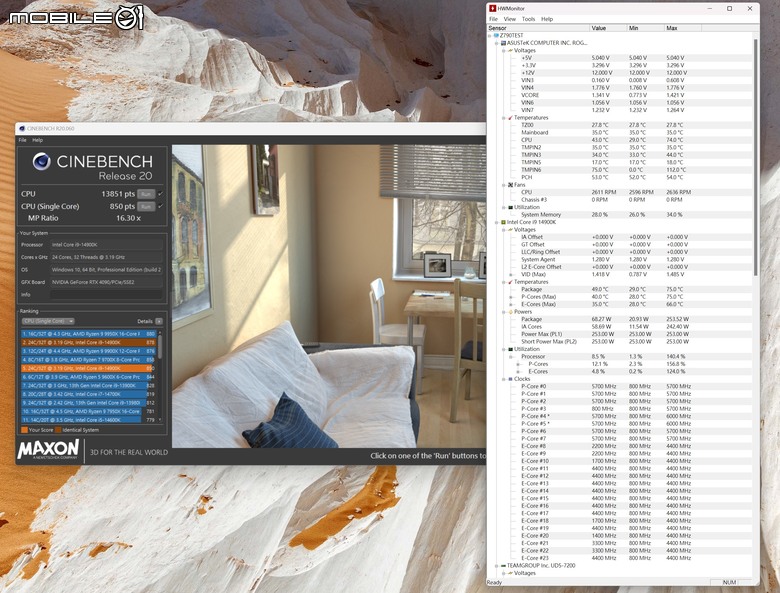The width and height of the screenshot is (780, 593).
Task: Collapse the Clocks node
Action: click(x=503, y=379)
